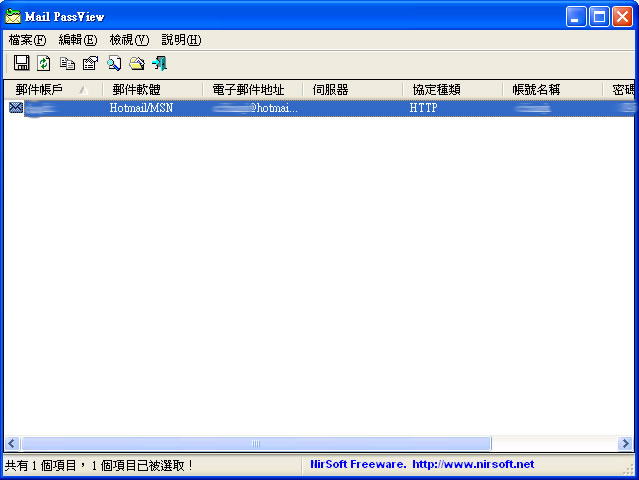The height and width of the screenshot is (480, 639).
Task: Click the Find magnifier toolbar icon
Action: point(114,64)
